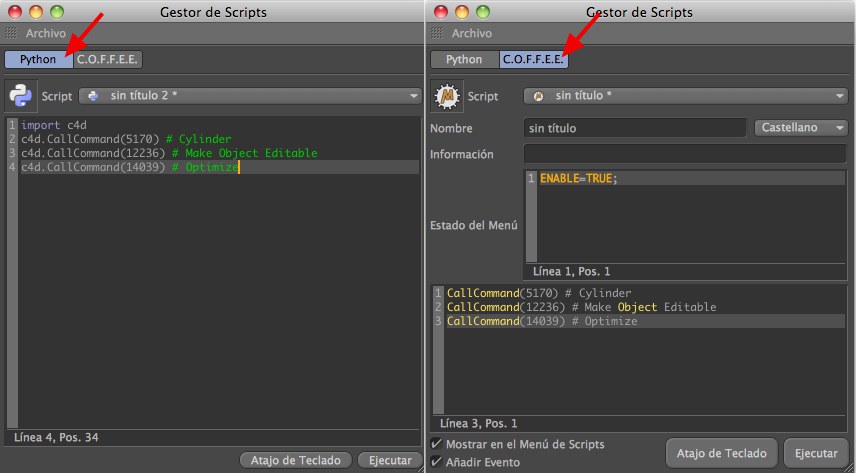Click the Nombre text field
856x473 pixels.
[634, 128]
